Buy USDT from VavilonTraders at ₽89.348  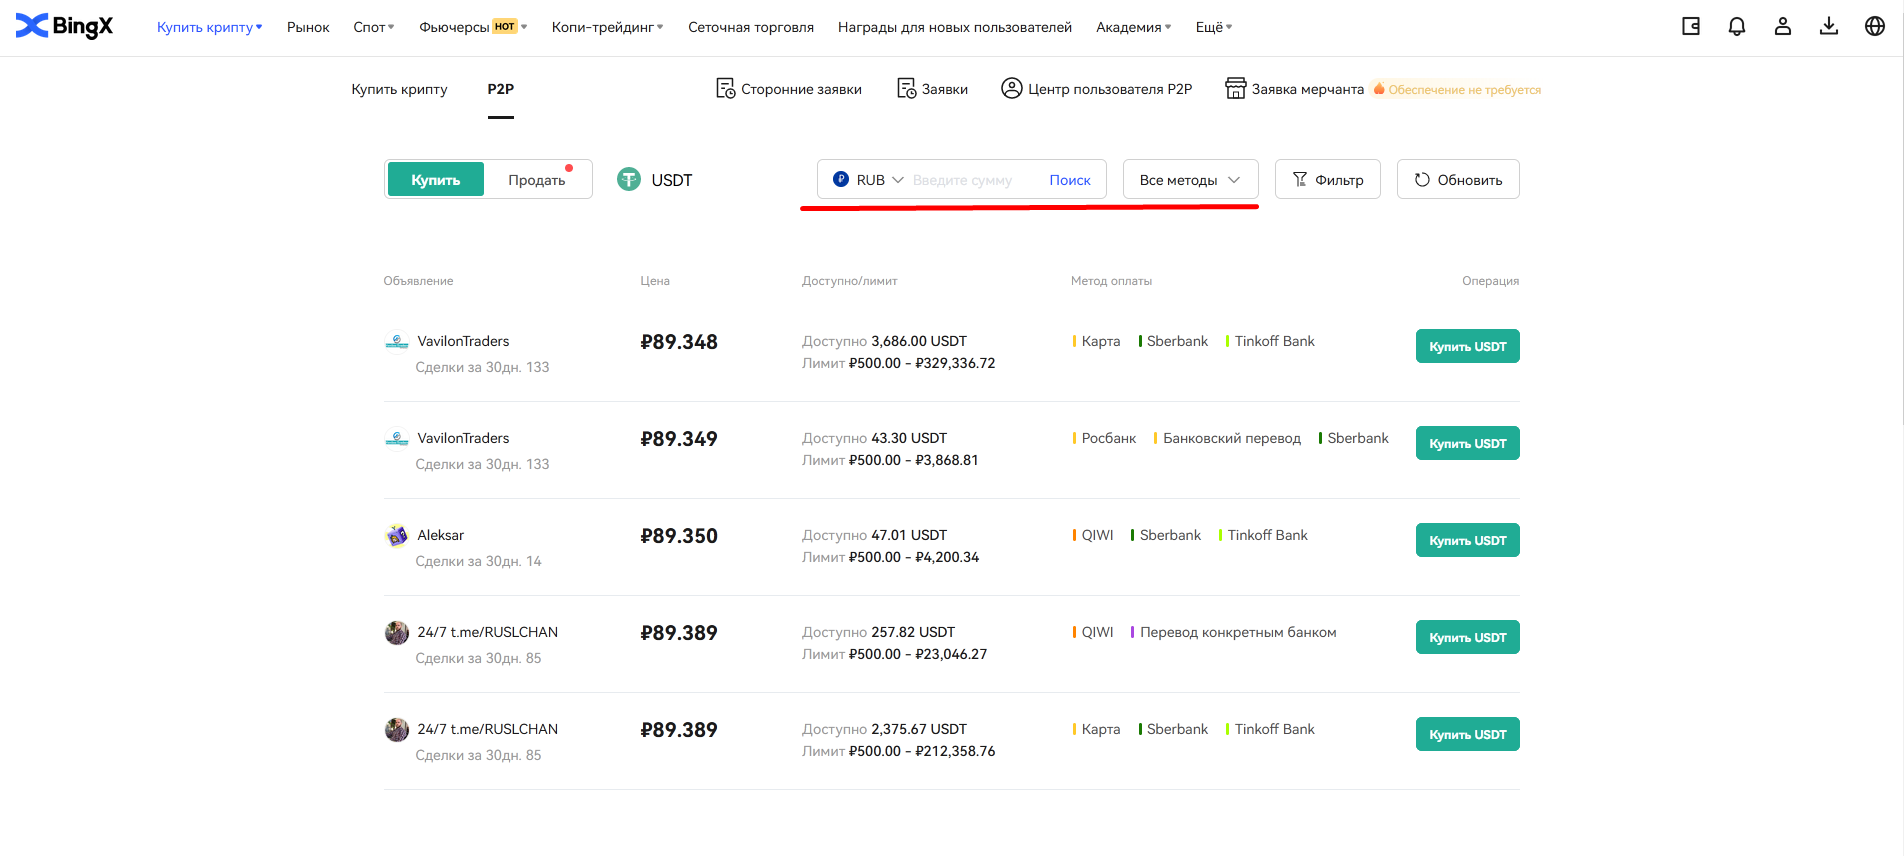[1467, 346]
